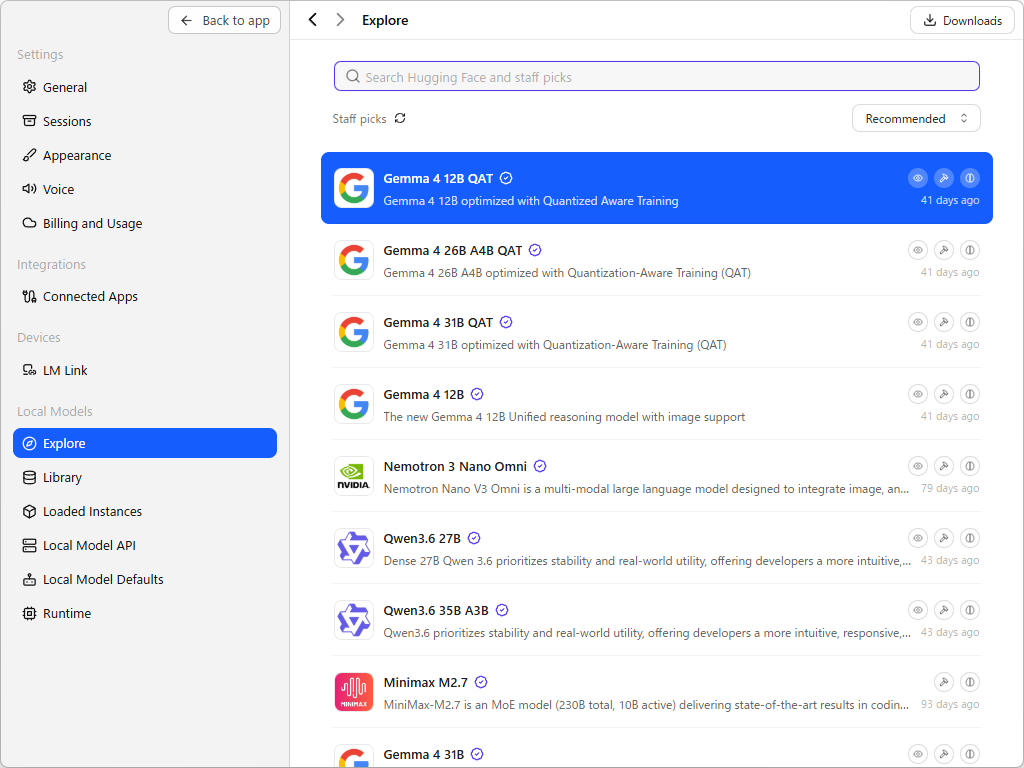Click the tool-use hammer icon on Gemma 4 26B A4B QAT
This screenshot has height=768, width=1024.
(x=944, y=250)
